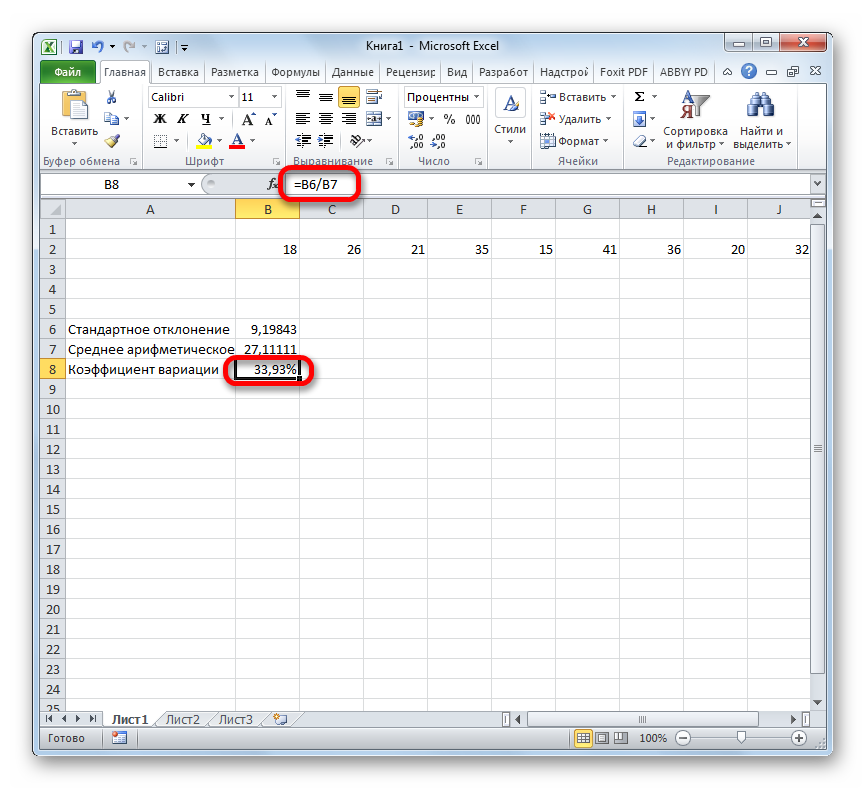The width and height of the screenshot is (866, 789).
Task: Switch to the Формулы ribbon tab
Action: (x=295, y=72)
